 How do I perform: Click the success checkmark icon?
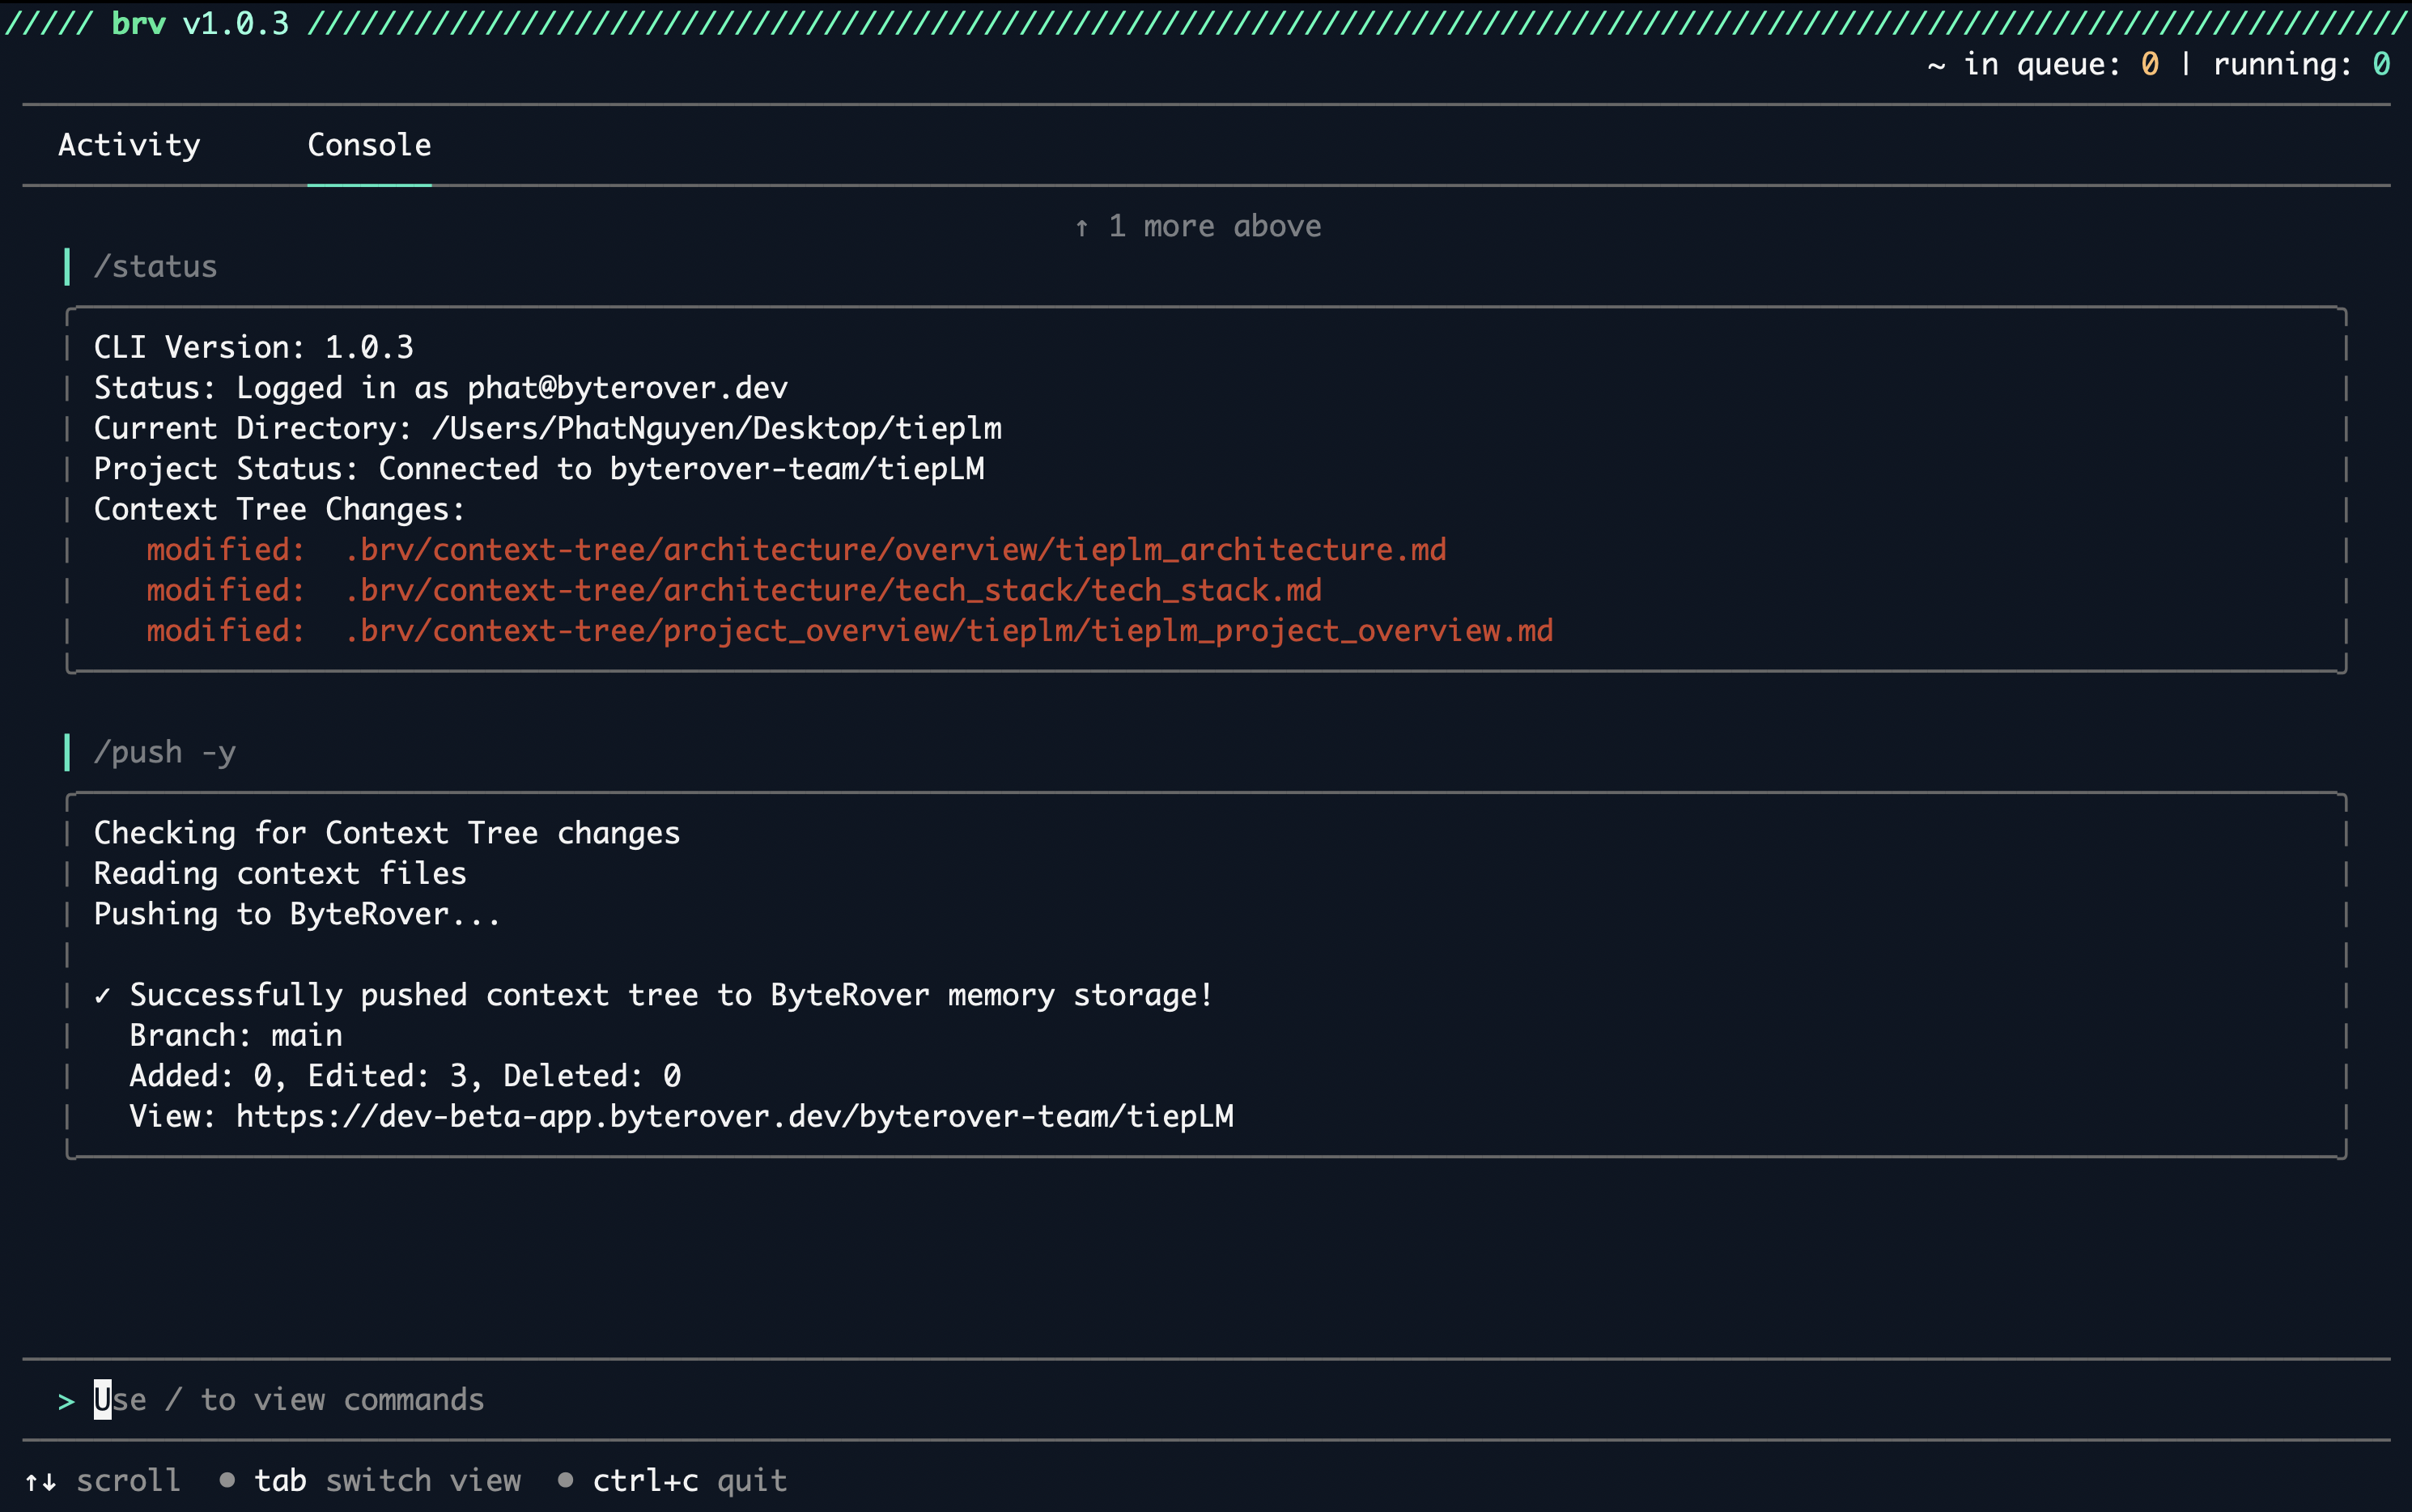click(102, 995)
